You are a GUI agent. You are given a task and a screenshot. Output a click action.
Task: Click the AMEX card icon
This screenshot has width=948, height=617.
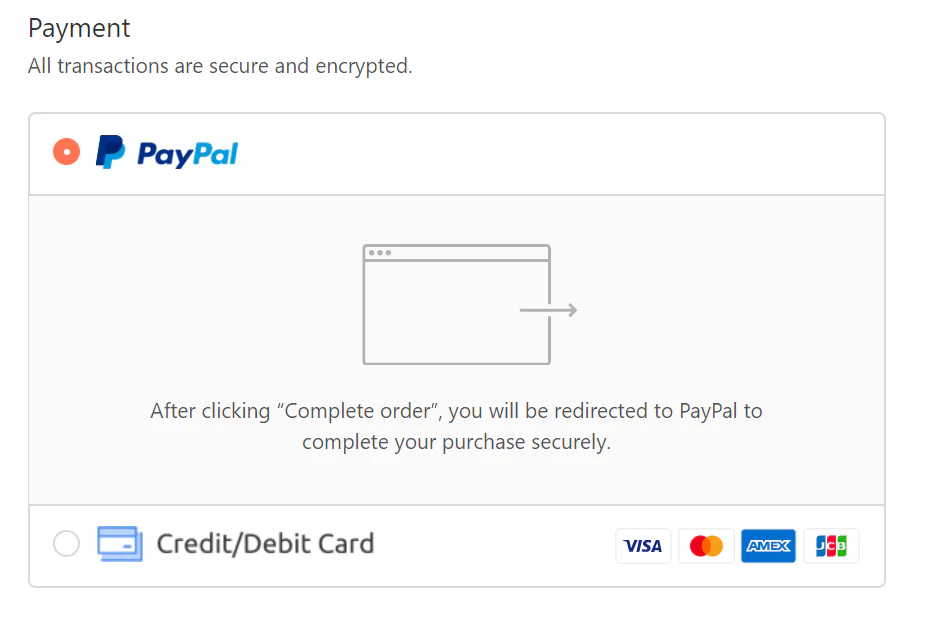click(x=768, y=546)
